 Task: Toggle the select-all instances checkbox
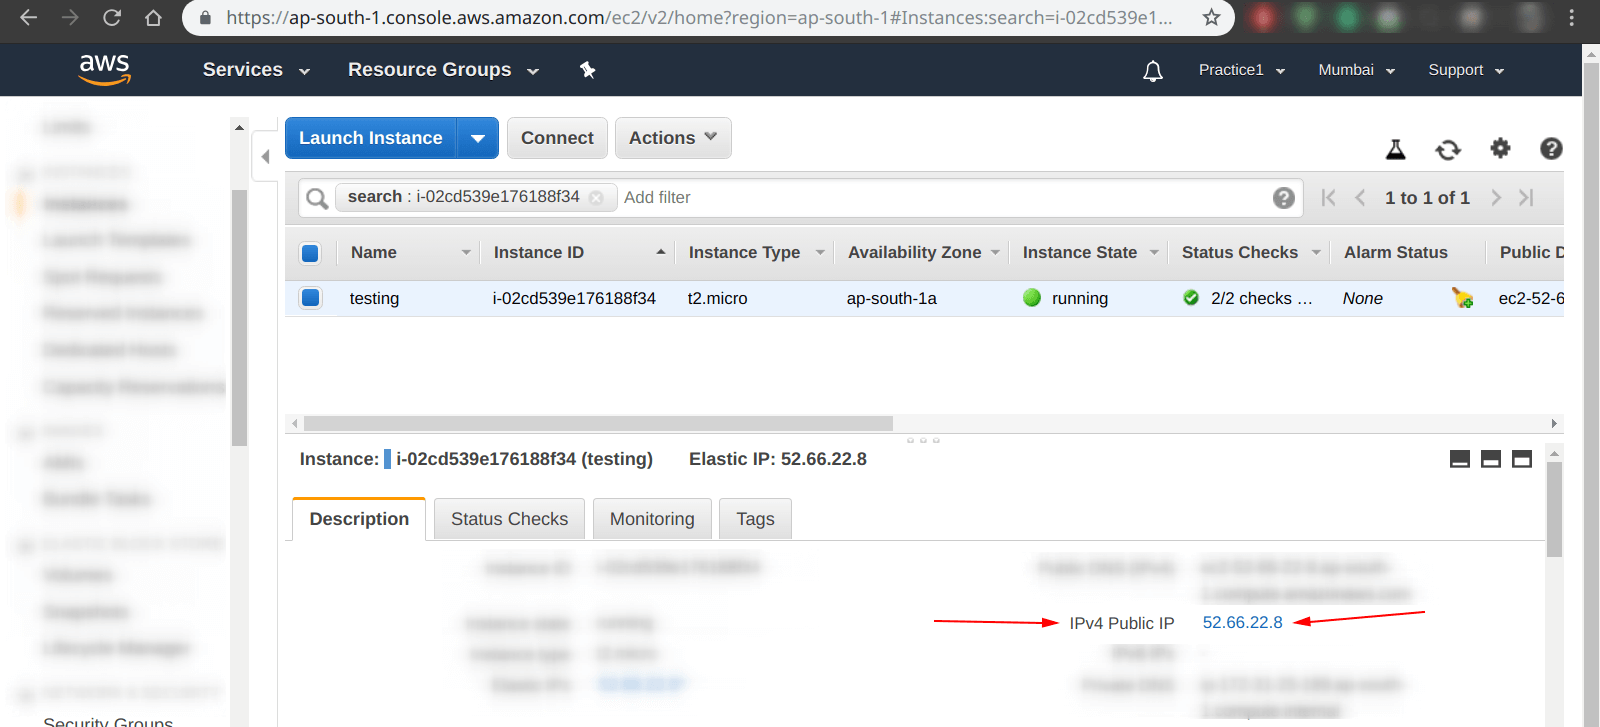[x=310, y=253]
